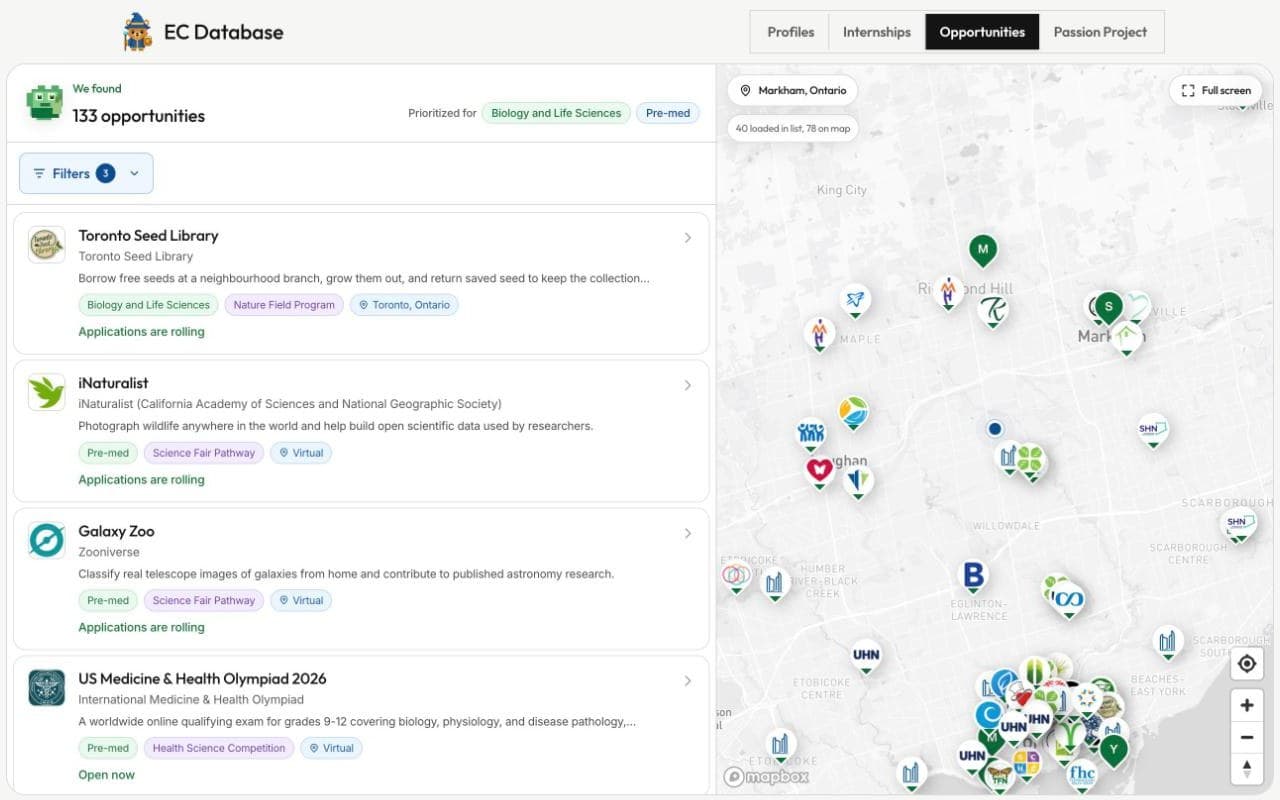This screenshot has width=1280, height=800.
Task: Click the Toronto Seed Library logo thumbnail
Action: [x=47, y=244]
